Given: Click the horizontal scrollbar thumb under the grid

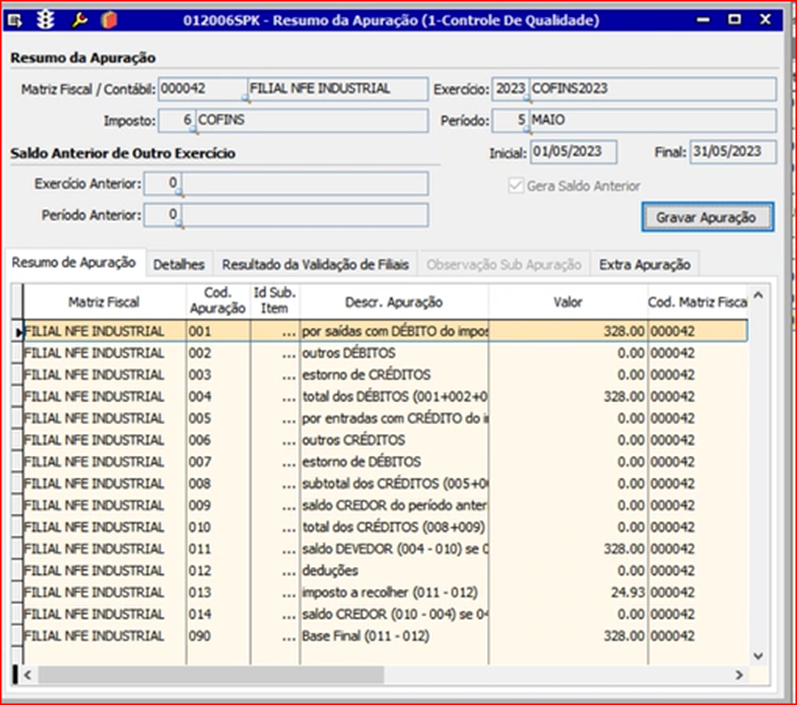Looking at the screenshot, I should (x=210, y=675).
